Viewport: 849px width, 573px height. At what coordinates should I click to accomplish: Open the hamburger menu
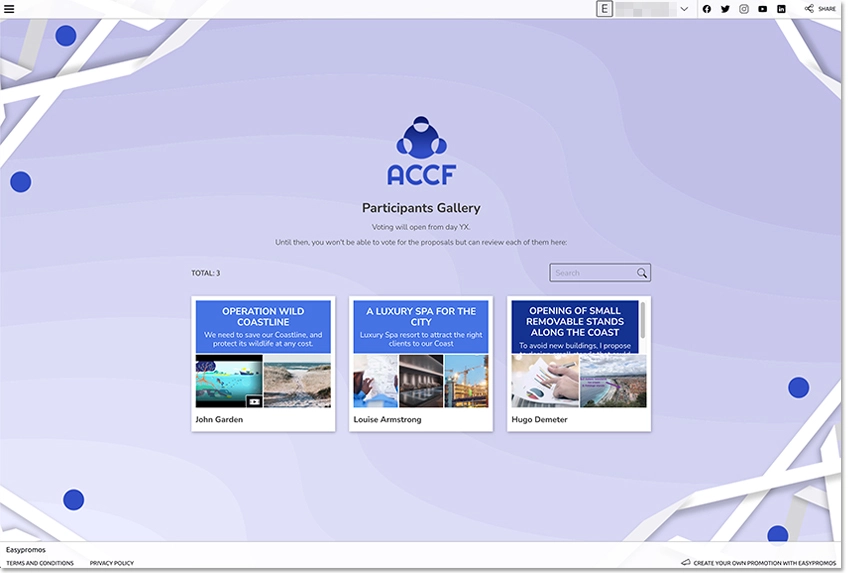(x=9, y=9)
